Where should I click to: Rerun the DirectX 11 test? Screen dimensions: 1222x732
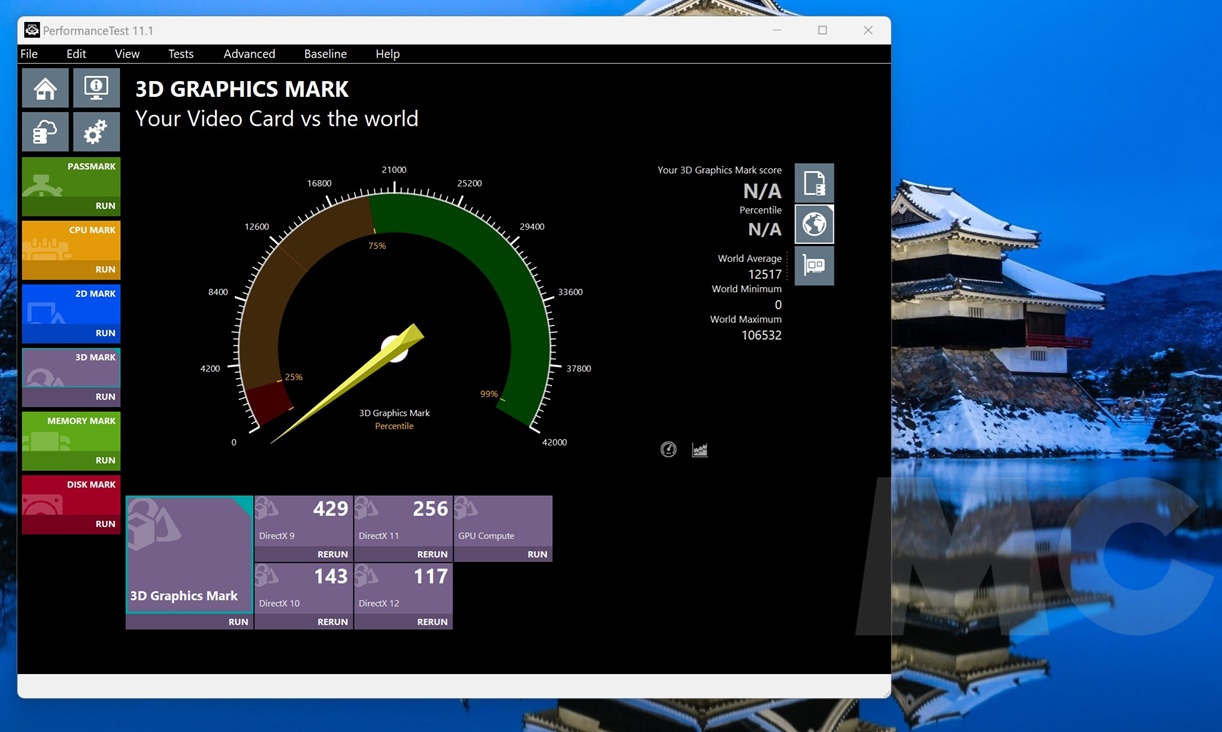click(x=432, y=554)
